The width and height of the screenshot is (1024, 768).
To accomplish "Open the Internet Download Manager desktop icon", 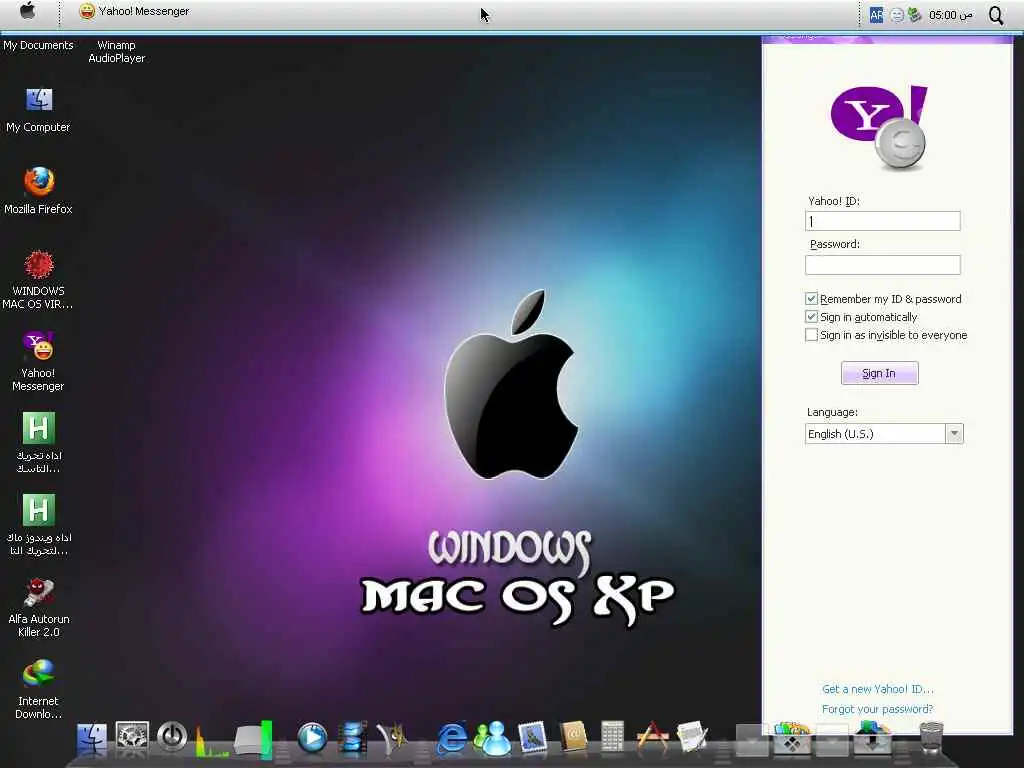I will click(x=39, y=689).
